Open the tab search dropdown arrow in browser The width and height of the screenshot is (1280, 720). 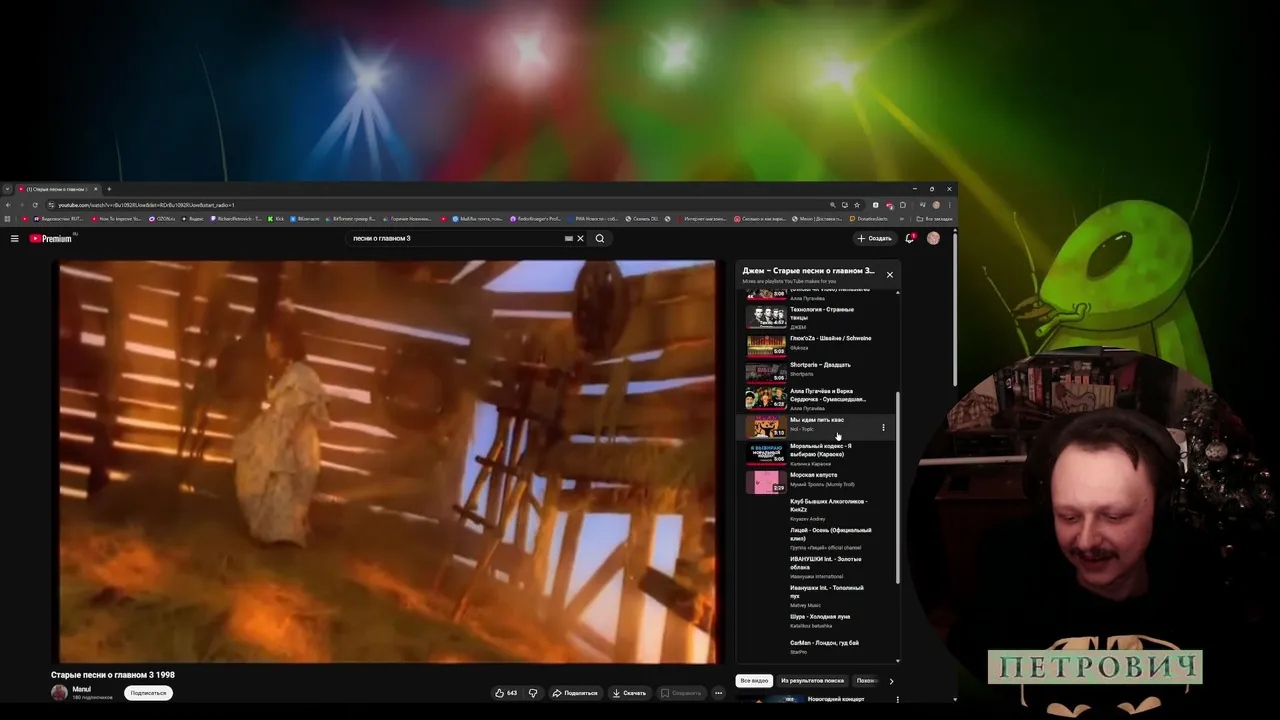(x=7, y=189)
